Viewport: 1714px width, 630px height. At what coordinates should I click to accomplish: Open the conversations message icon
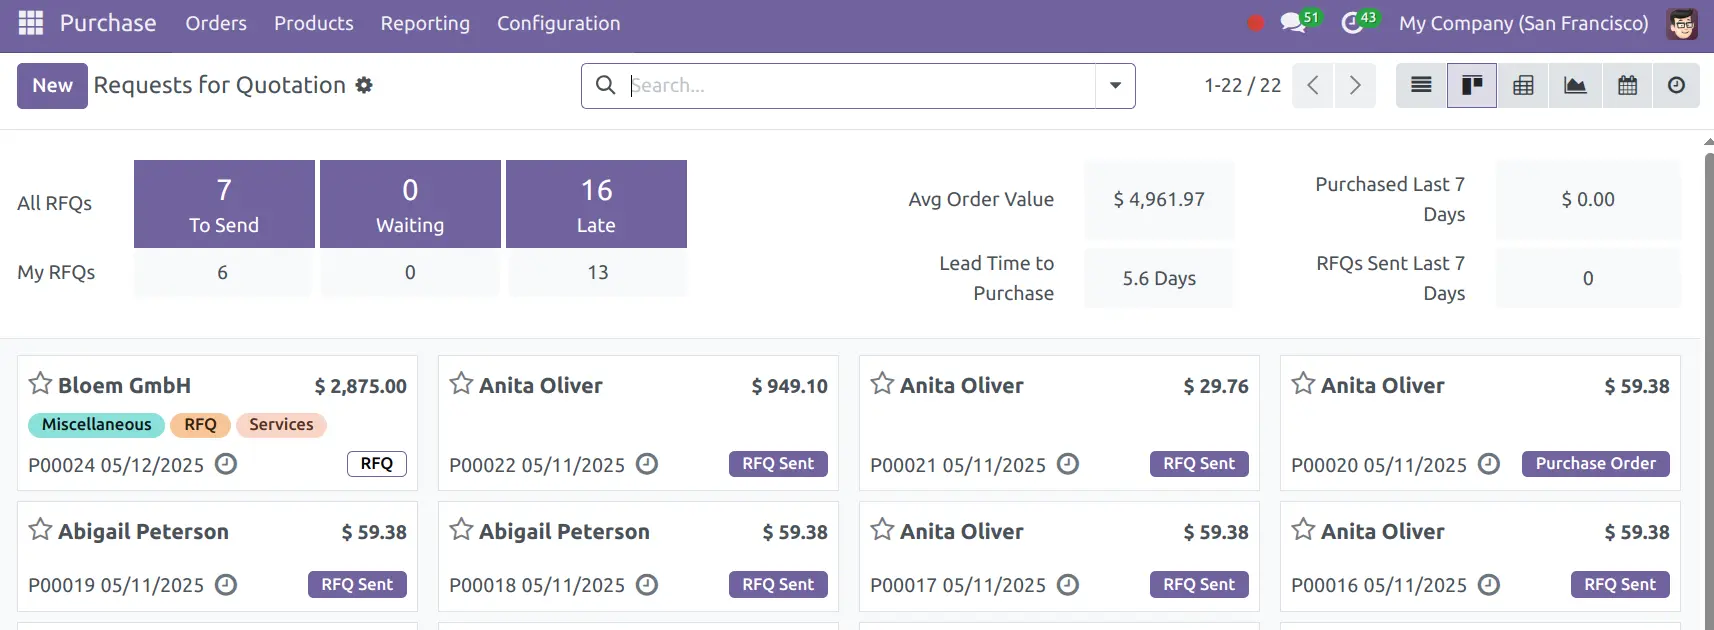pos(1293,23)
